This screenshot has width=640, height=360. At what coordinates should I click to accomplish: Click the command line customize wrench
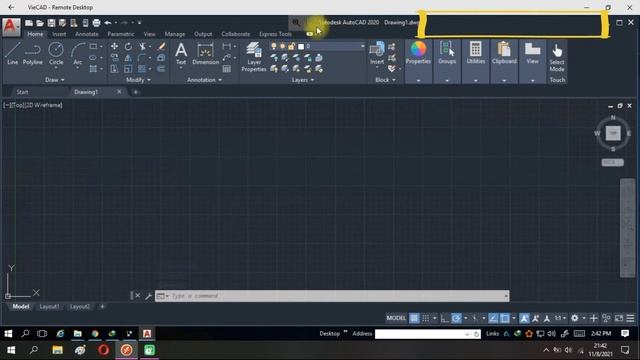pyautogui.click(x=148, y=296)
